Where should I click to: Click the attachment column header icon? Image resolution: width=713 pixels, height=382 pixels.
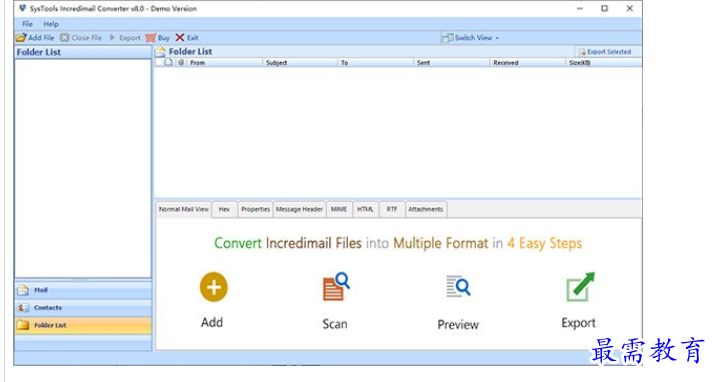(x=181, y=62)
